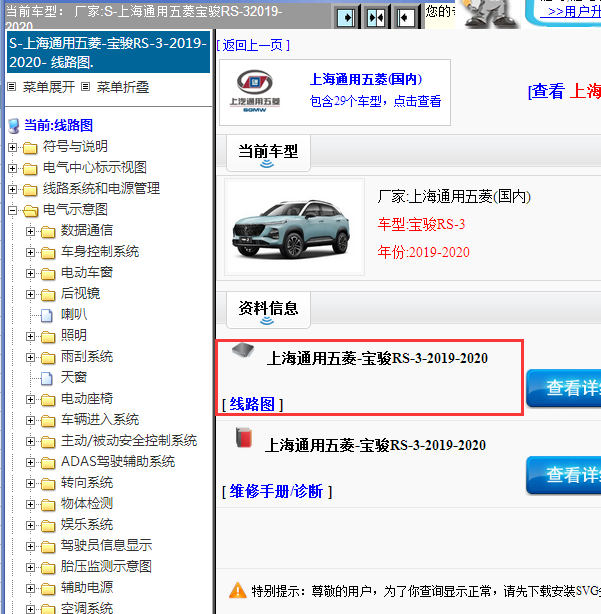Click the SGMW brand logo
Screen dimensions: 601x614
point(254,91)
